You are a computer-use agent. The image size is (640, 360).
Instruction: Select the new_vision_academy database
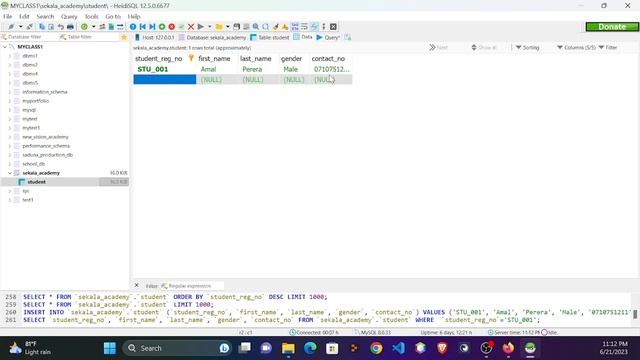click(45, 137)
